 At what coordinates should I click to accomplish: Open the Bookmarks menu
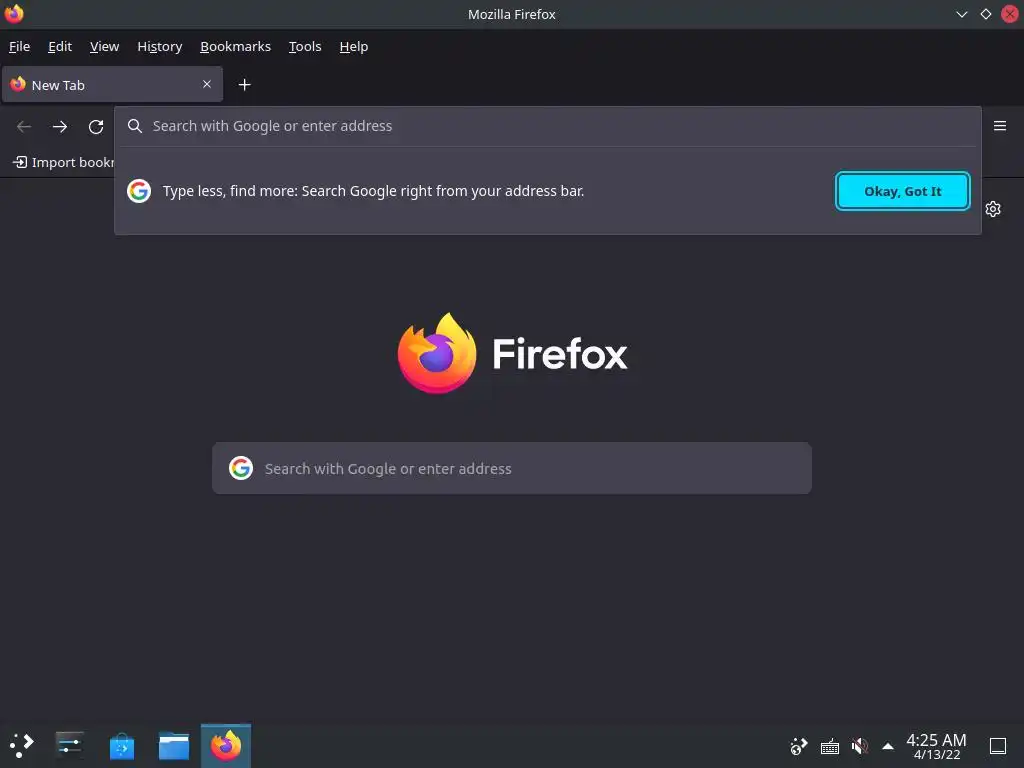coord(235,46)
